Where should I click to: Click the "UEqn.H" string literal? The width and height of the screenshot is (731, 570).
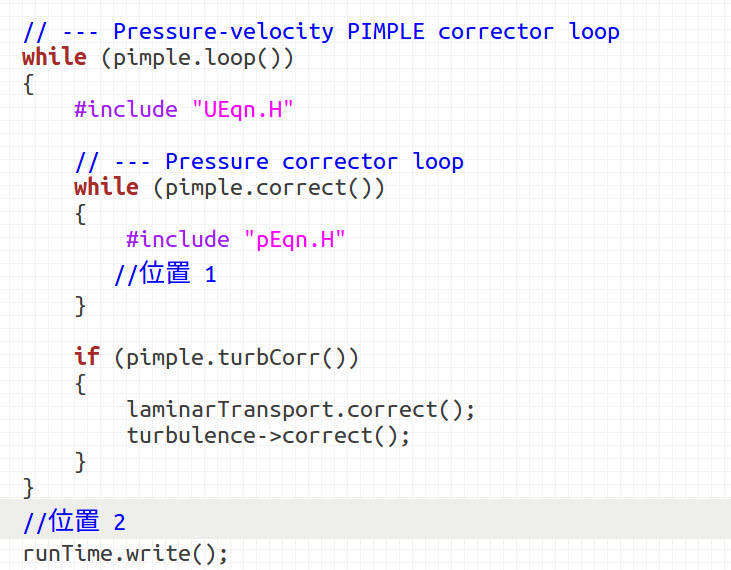(242, 110)
